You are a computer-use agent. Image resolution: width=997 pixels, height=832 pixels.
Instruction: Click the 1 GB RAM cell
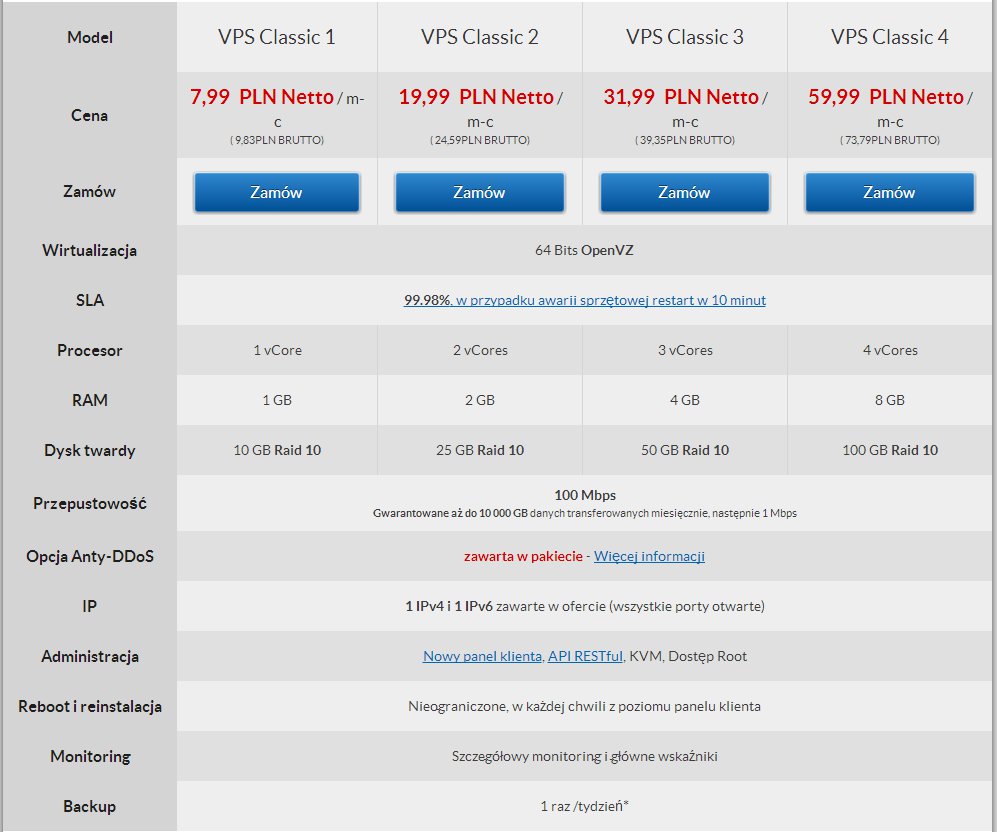277,400
